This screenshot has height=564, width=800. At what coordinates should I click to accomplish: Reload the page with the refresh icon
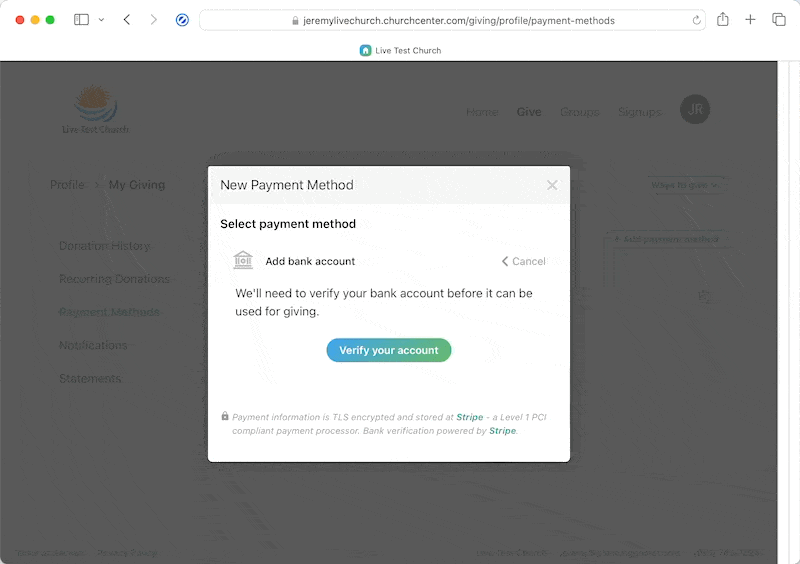(696, 20)
